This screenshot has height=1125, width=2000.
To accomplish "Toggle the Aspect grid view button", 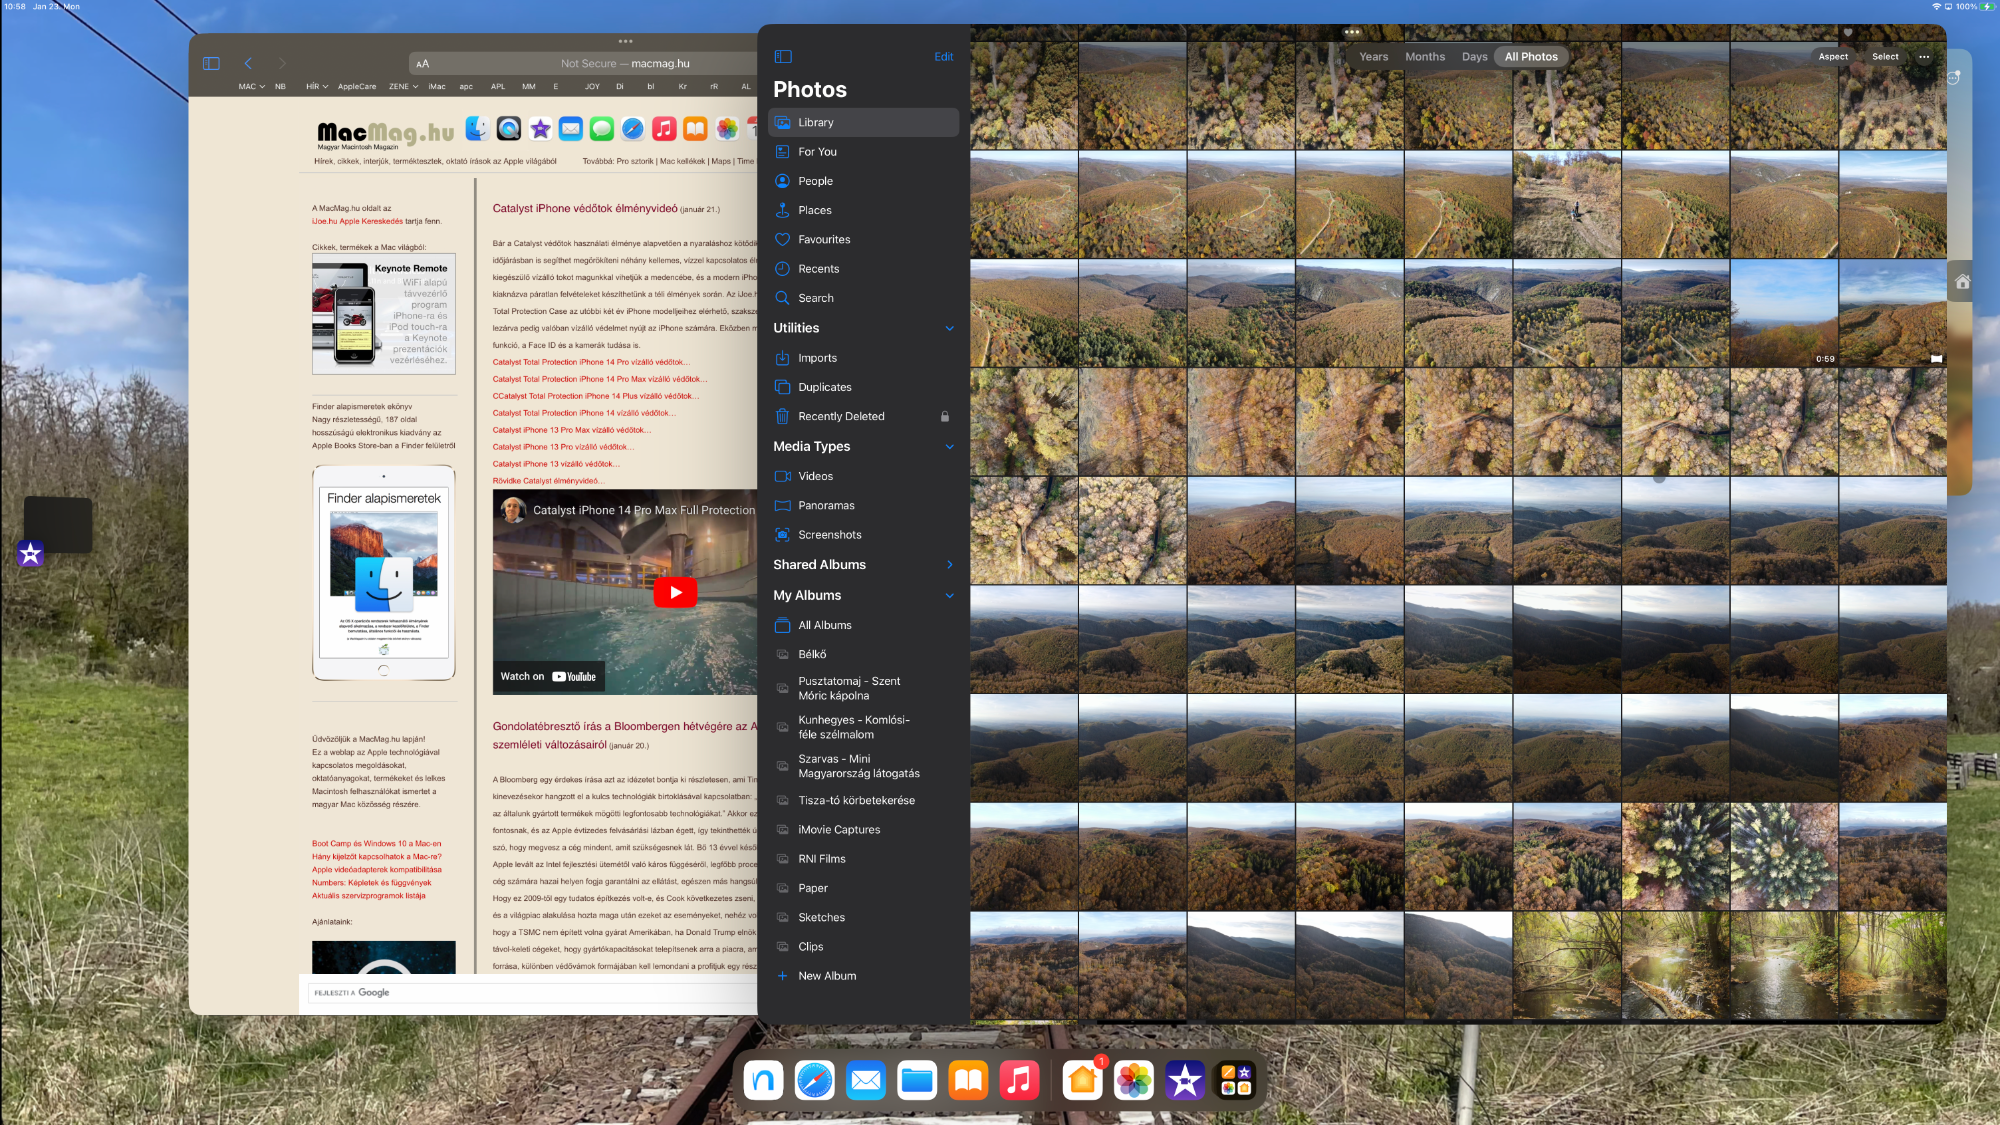I will point(1833,57).
